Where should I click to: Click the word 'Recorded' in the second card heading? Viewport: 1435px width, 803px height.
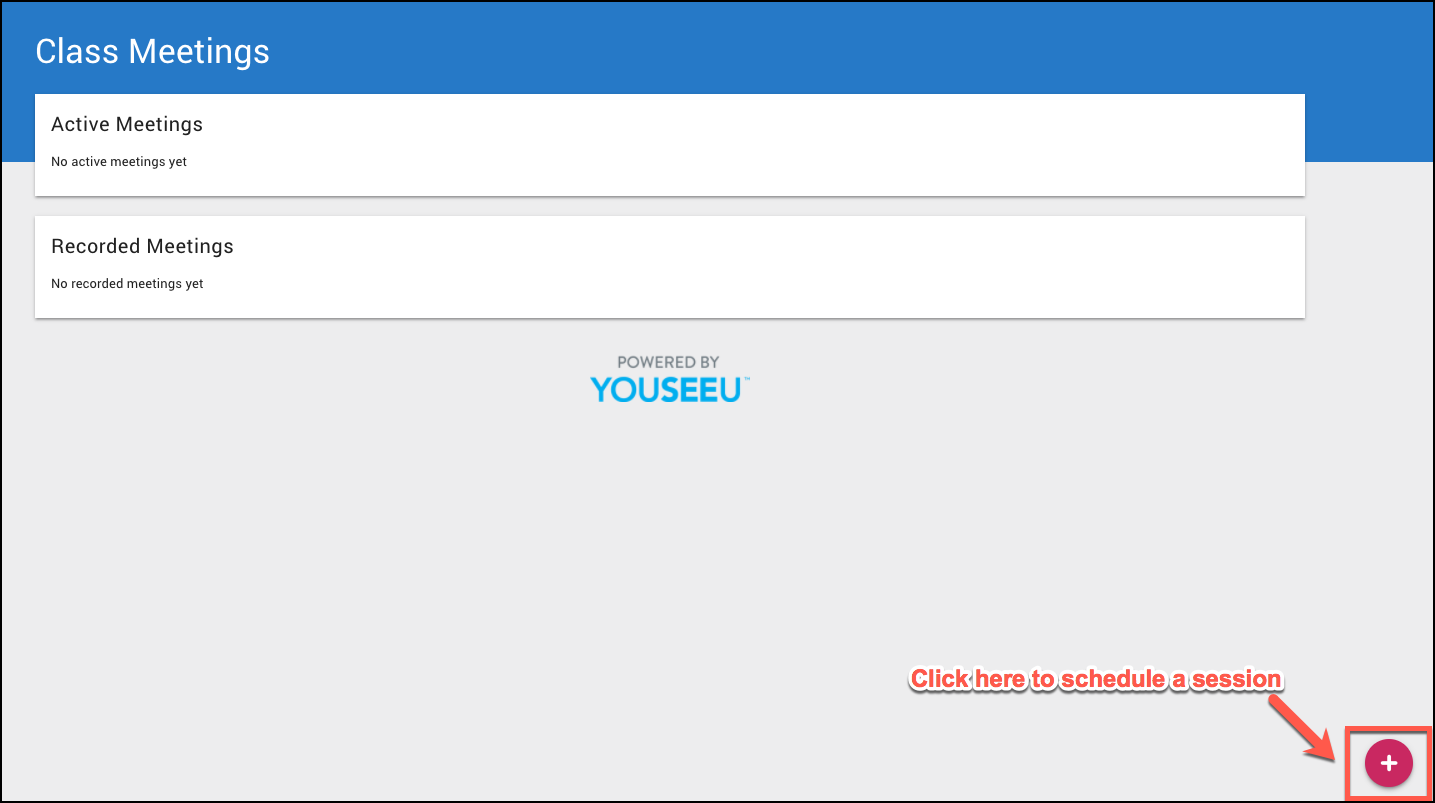[x=98, y=246]
